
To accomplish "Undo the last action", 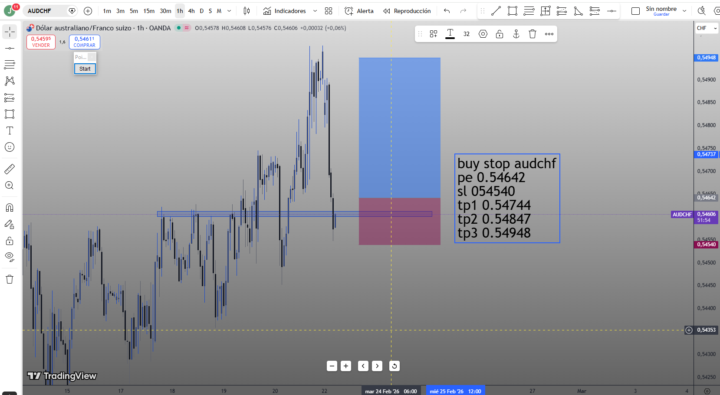I will point(447,11).
